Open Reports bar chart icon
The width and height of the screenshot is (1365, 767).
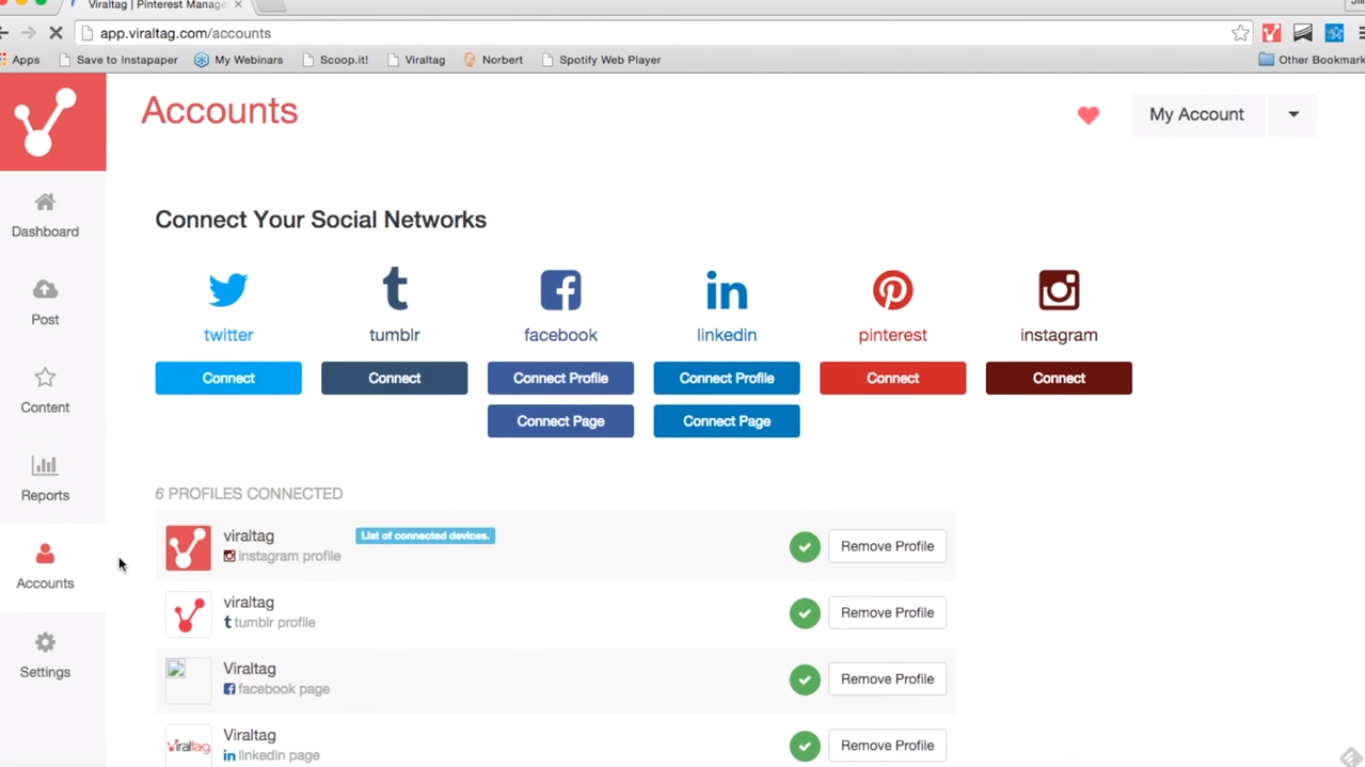click(45, 465)
